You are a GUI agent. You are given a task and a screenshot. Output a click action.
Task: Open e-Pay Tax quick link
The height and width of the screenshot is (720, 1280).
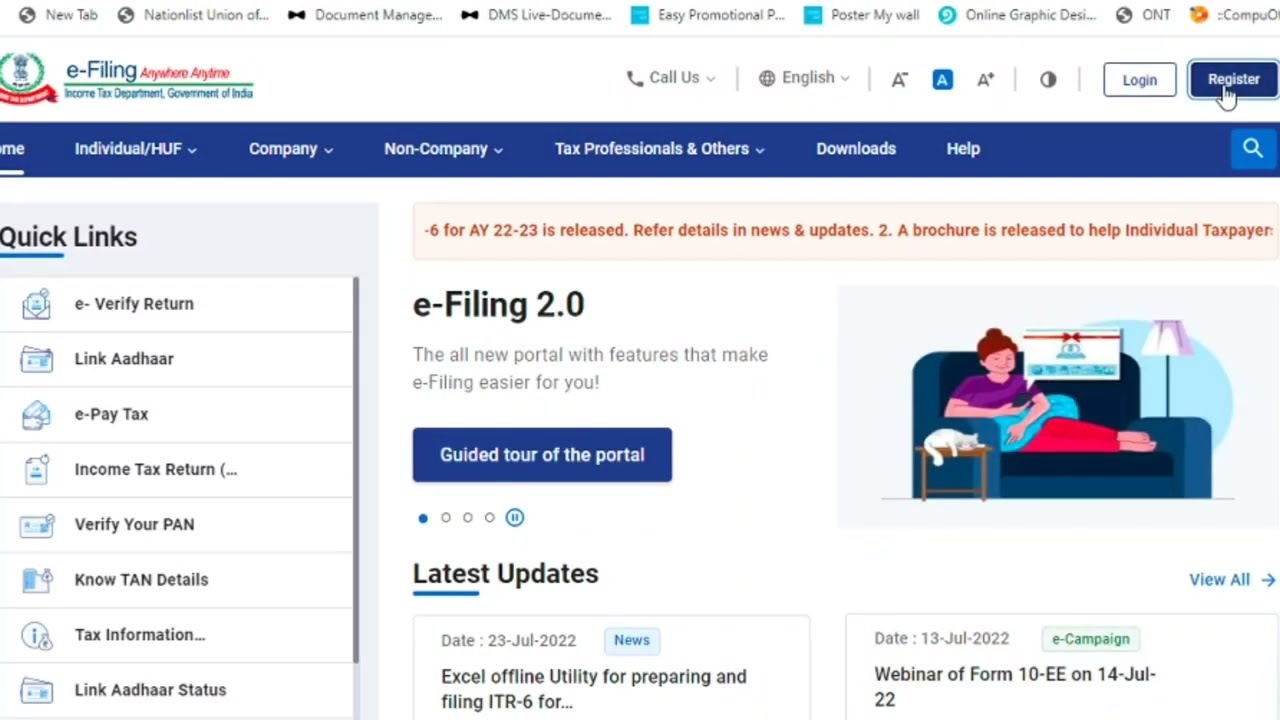pos(177,414)
